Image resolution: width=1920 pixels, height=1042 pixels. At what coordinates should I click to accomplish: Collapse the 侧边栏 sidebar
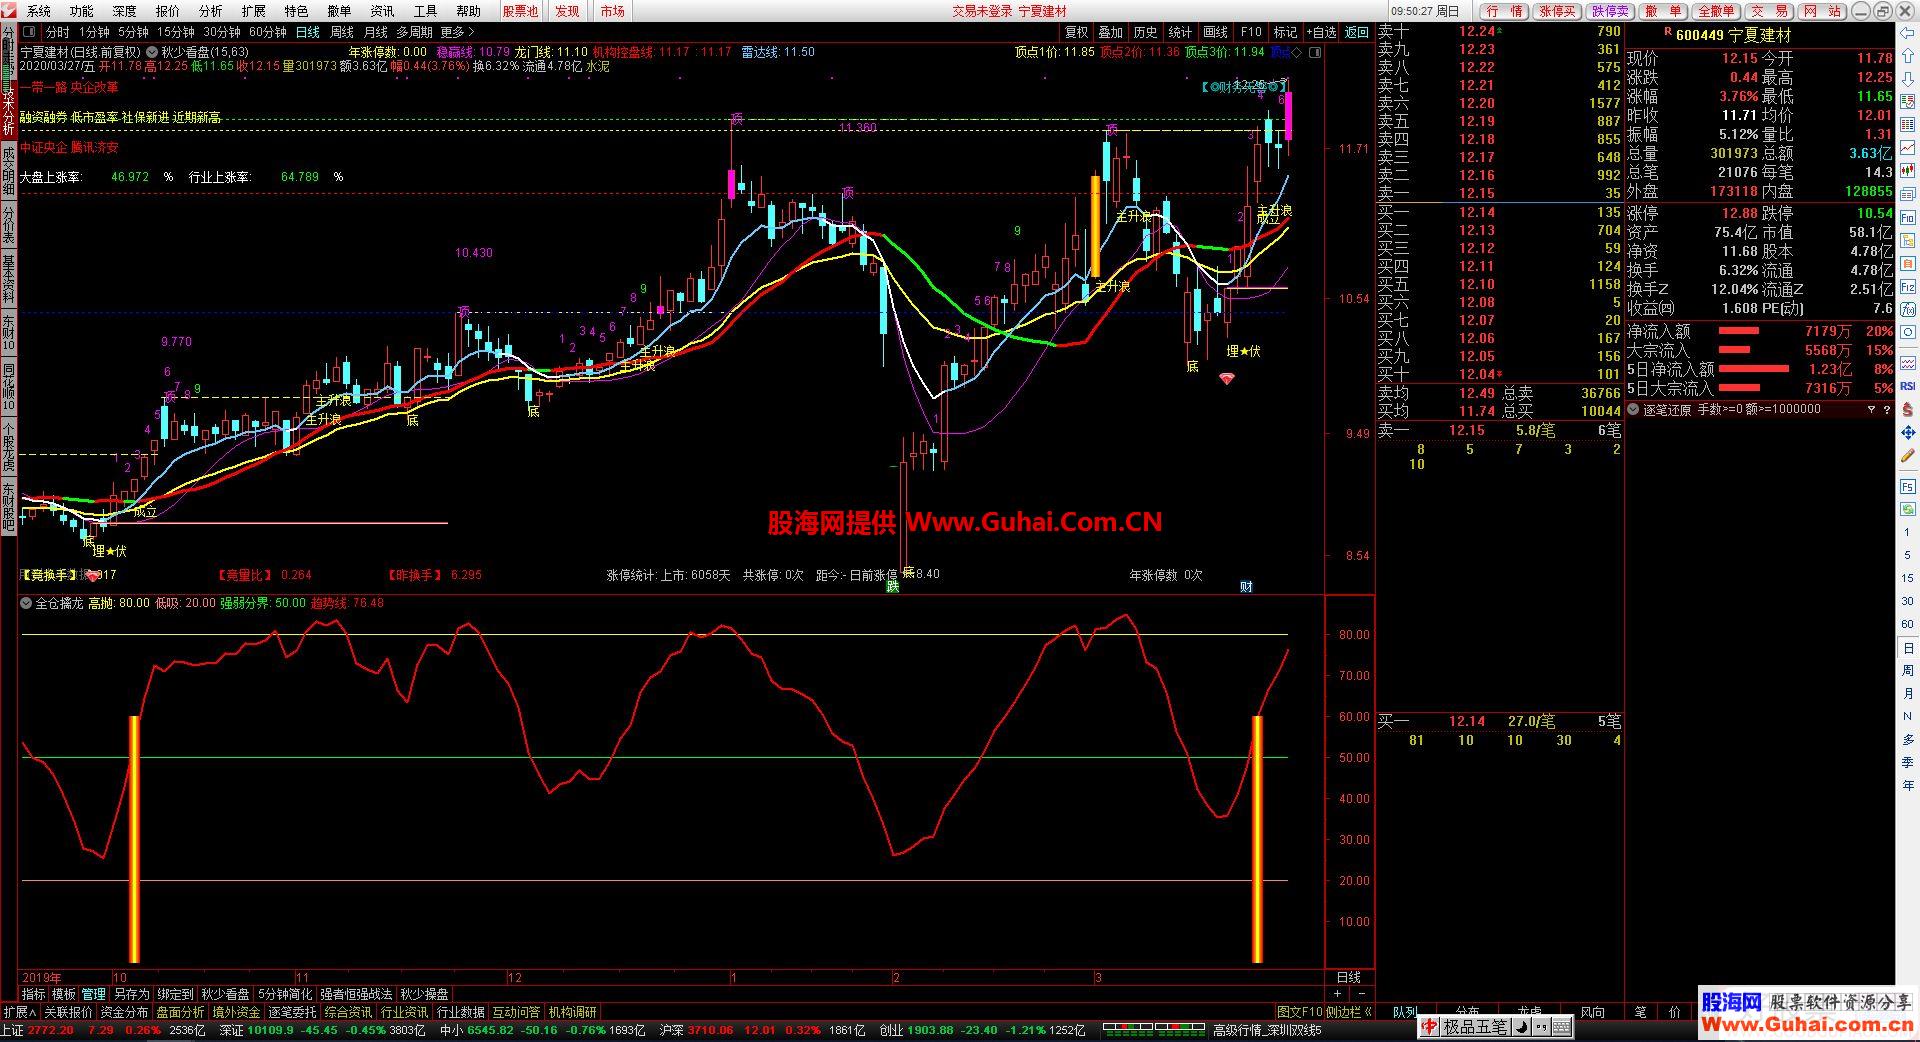pos(1349,1012)
